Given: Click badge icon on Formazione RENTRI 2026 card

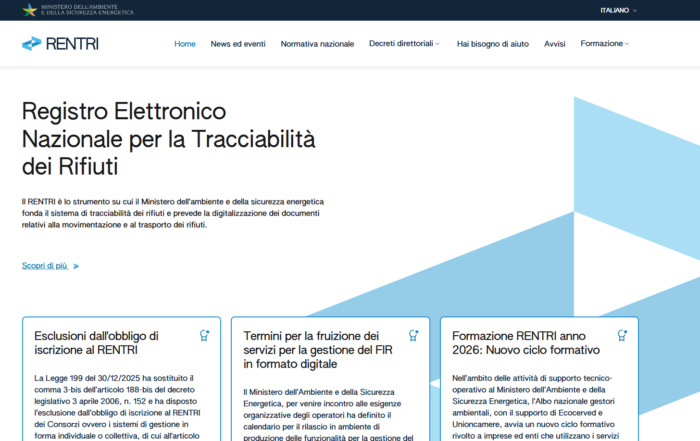Looking at the screenshot, I should 622,336.
